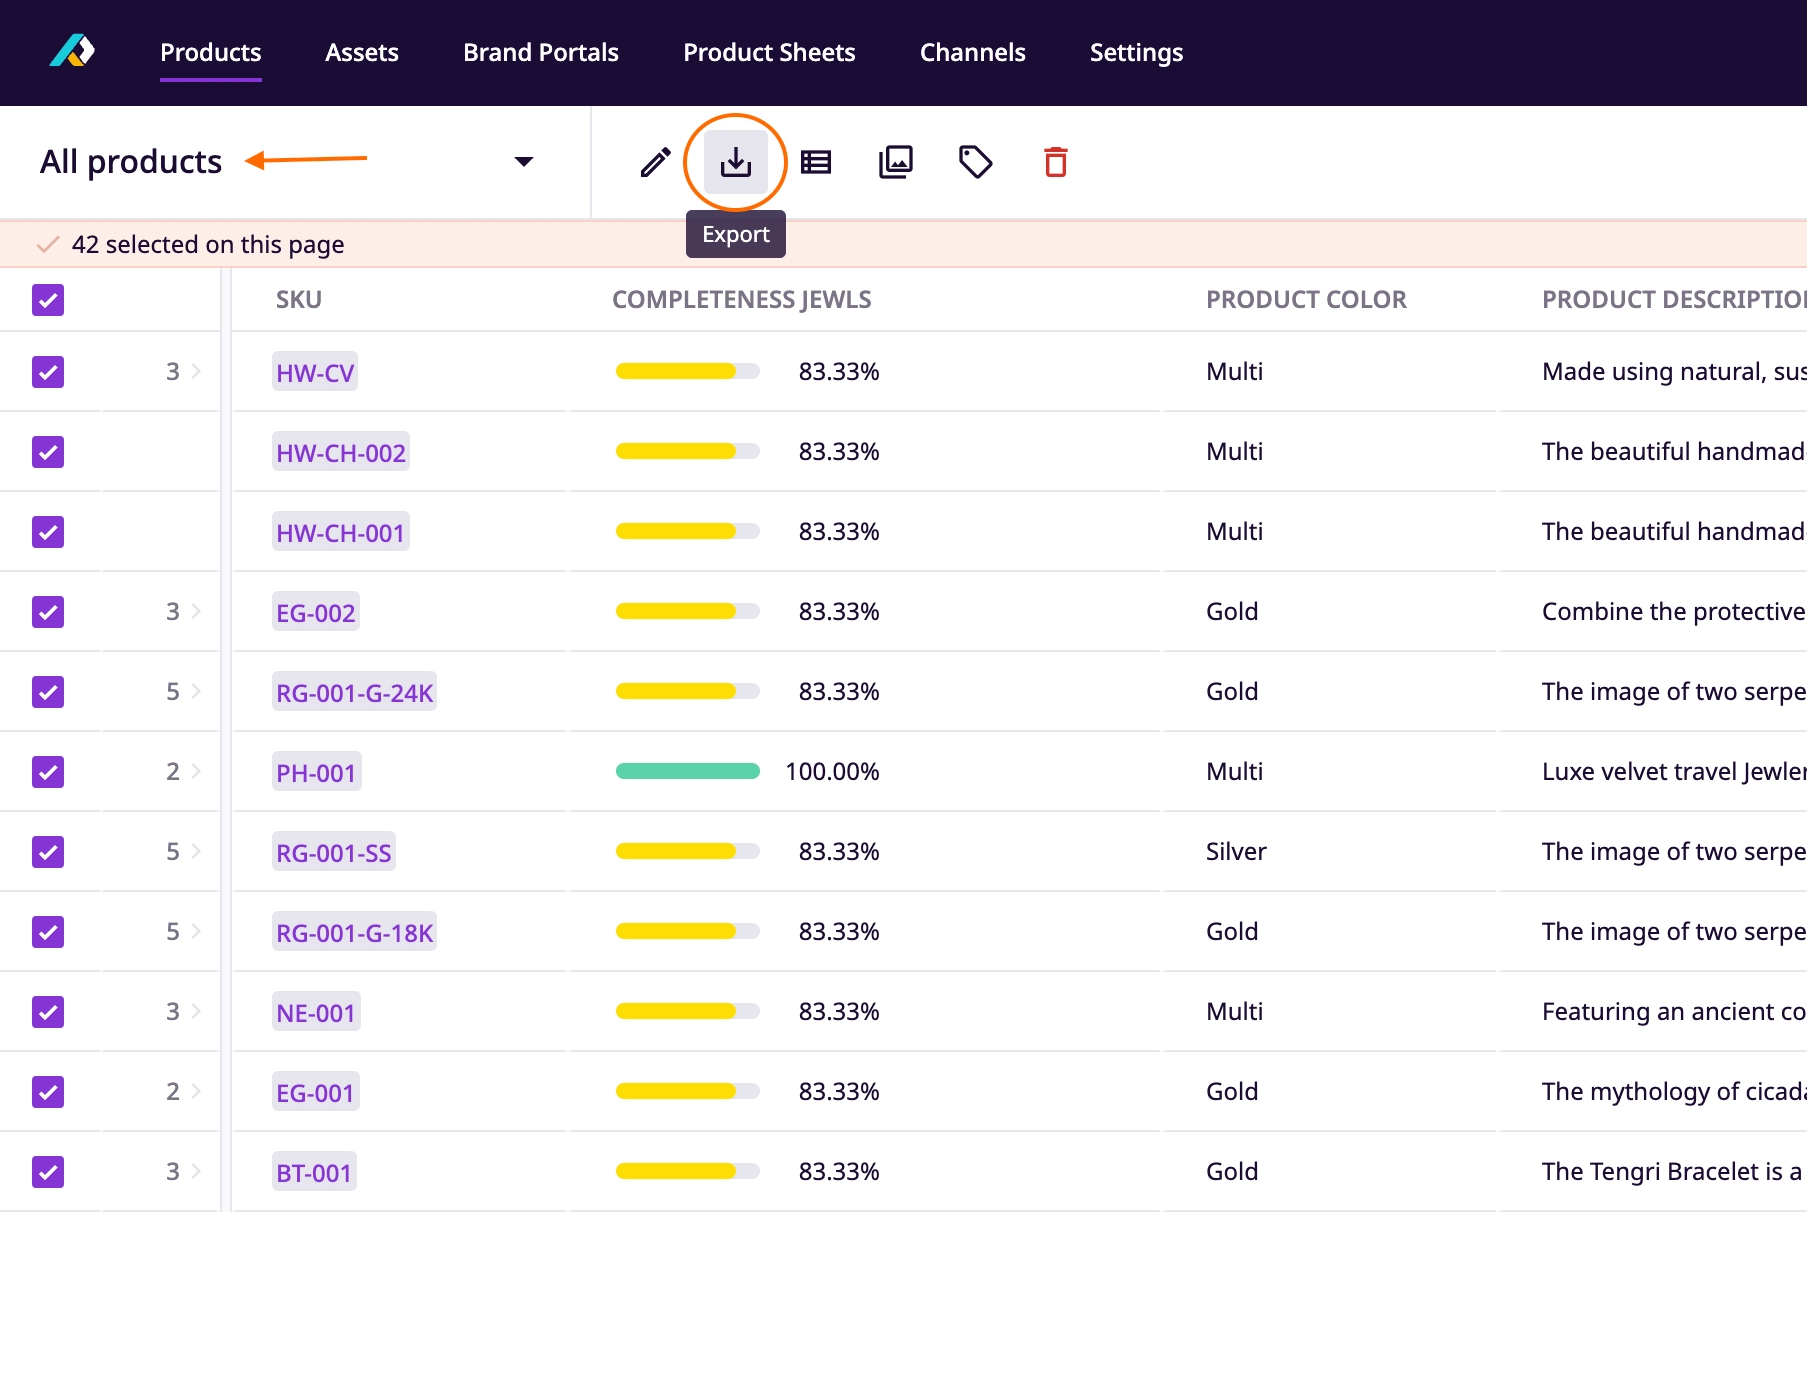This screenshot has height=1374, width=1807.
Task: Click the app logo in the header
Action: pos(72,51)
